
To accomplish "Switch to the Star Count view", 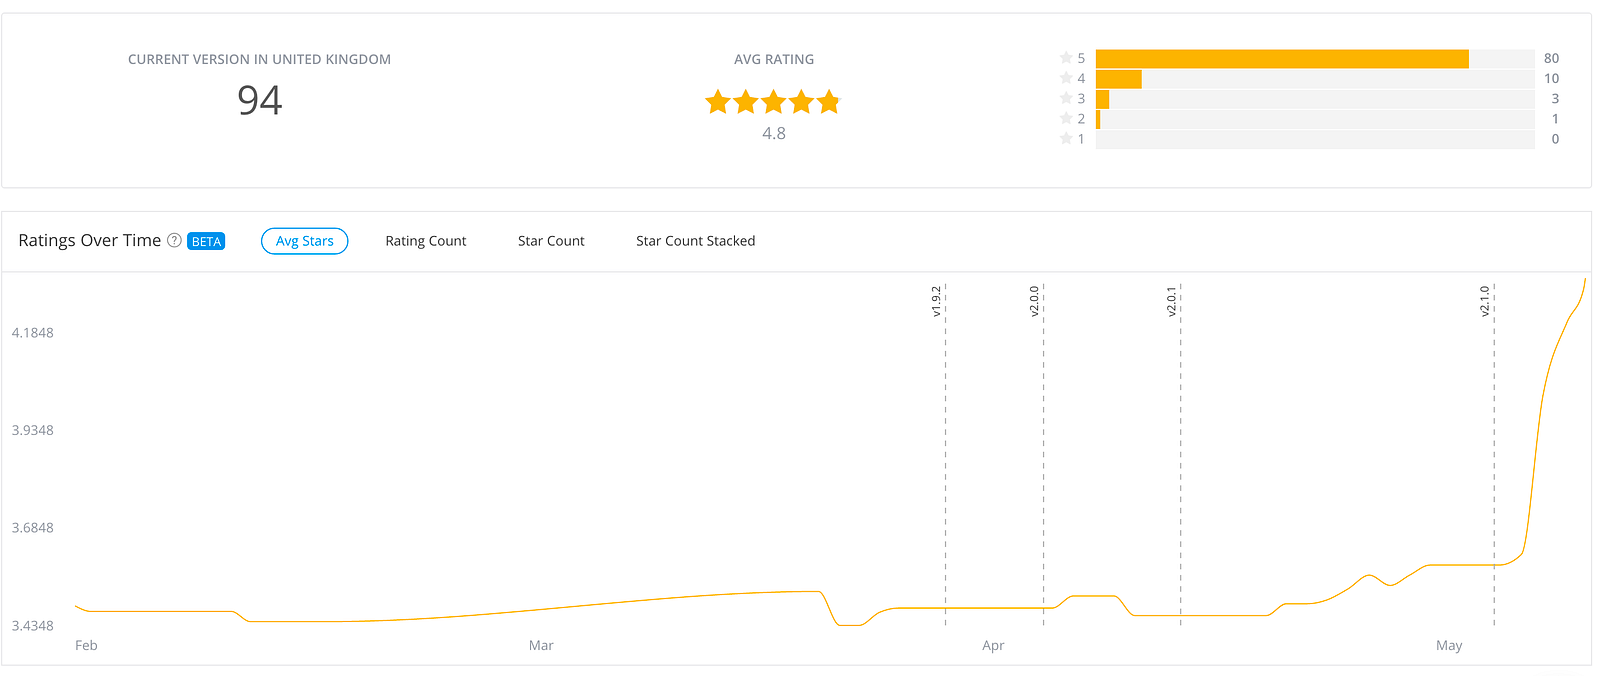I will (x=551, y=241).
